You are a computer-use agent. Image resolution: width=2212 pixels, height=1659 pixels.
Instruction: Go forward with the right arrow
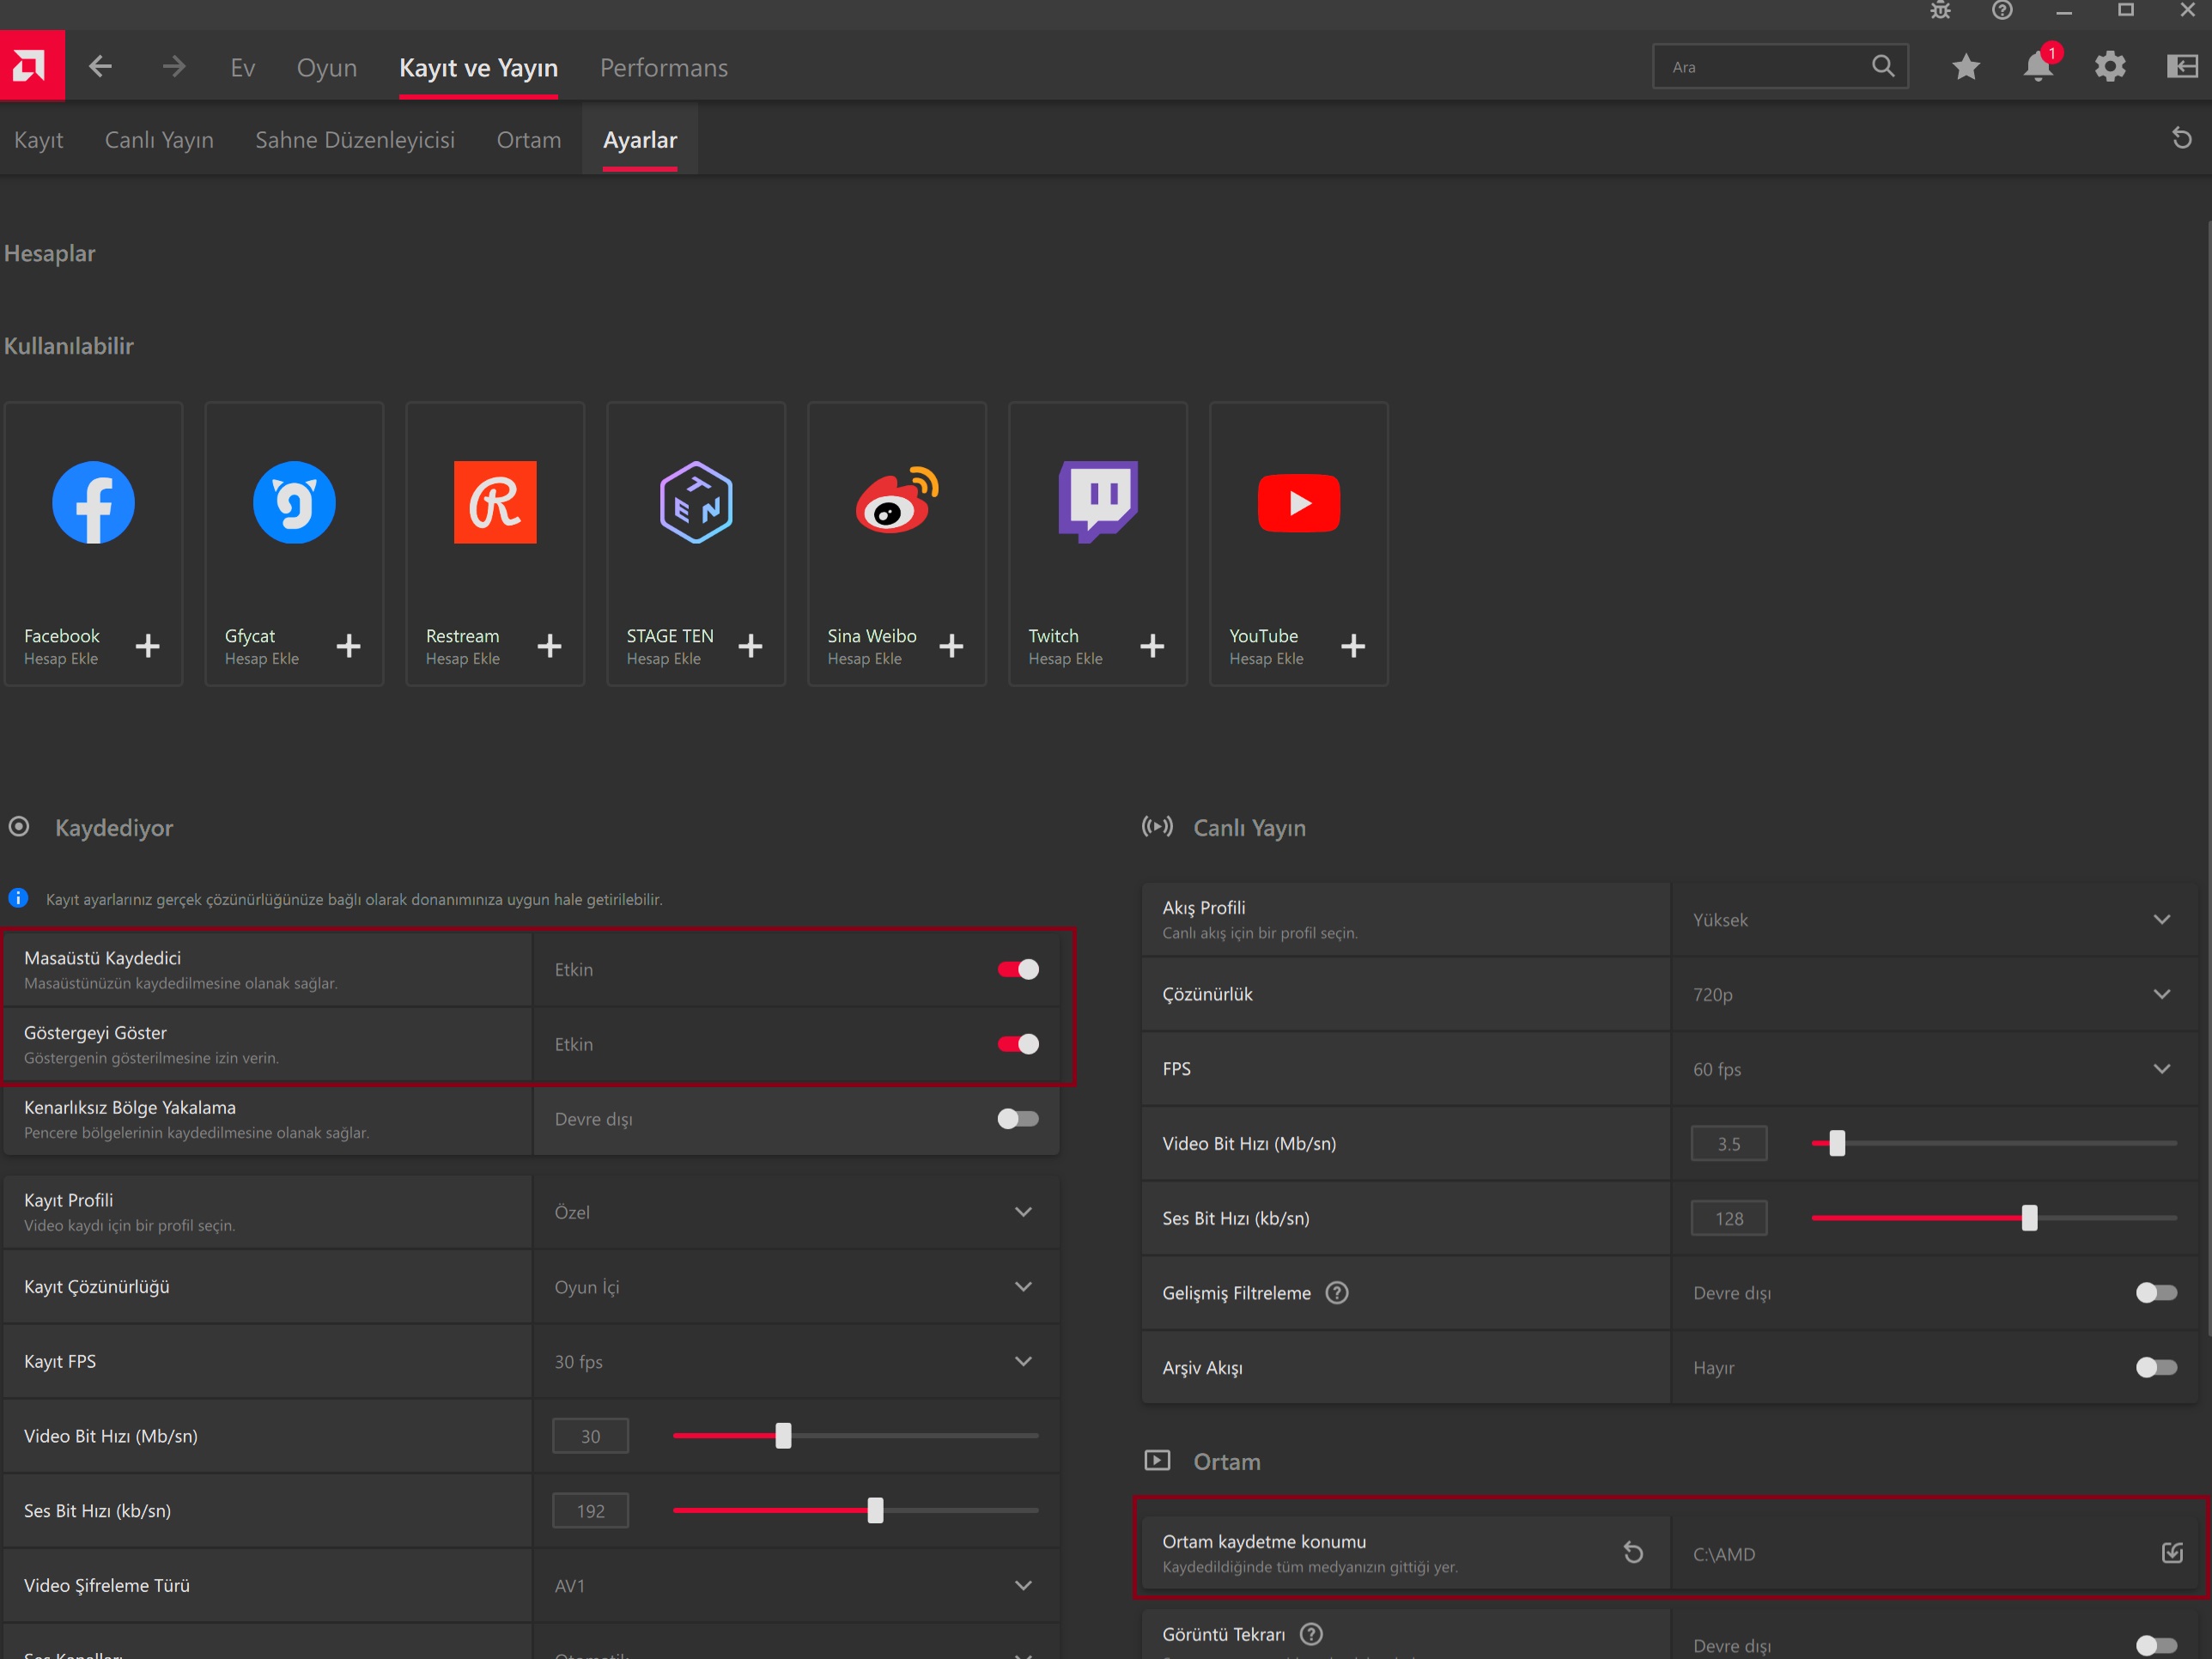click(x=174, y=67)
